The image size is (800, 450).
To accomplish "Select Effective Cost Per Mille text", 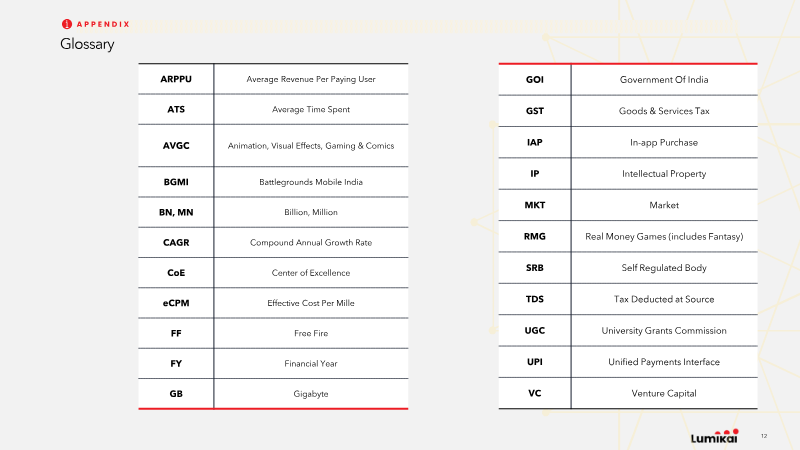I will click(x=311, y=303).
